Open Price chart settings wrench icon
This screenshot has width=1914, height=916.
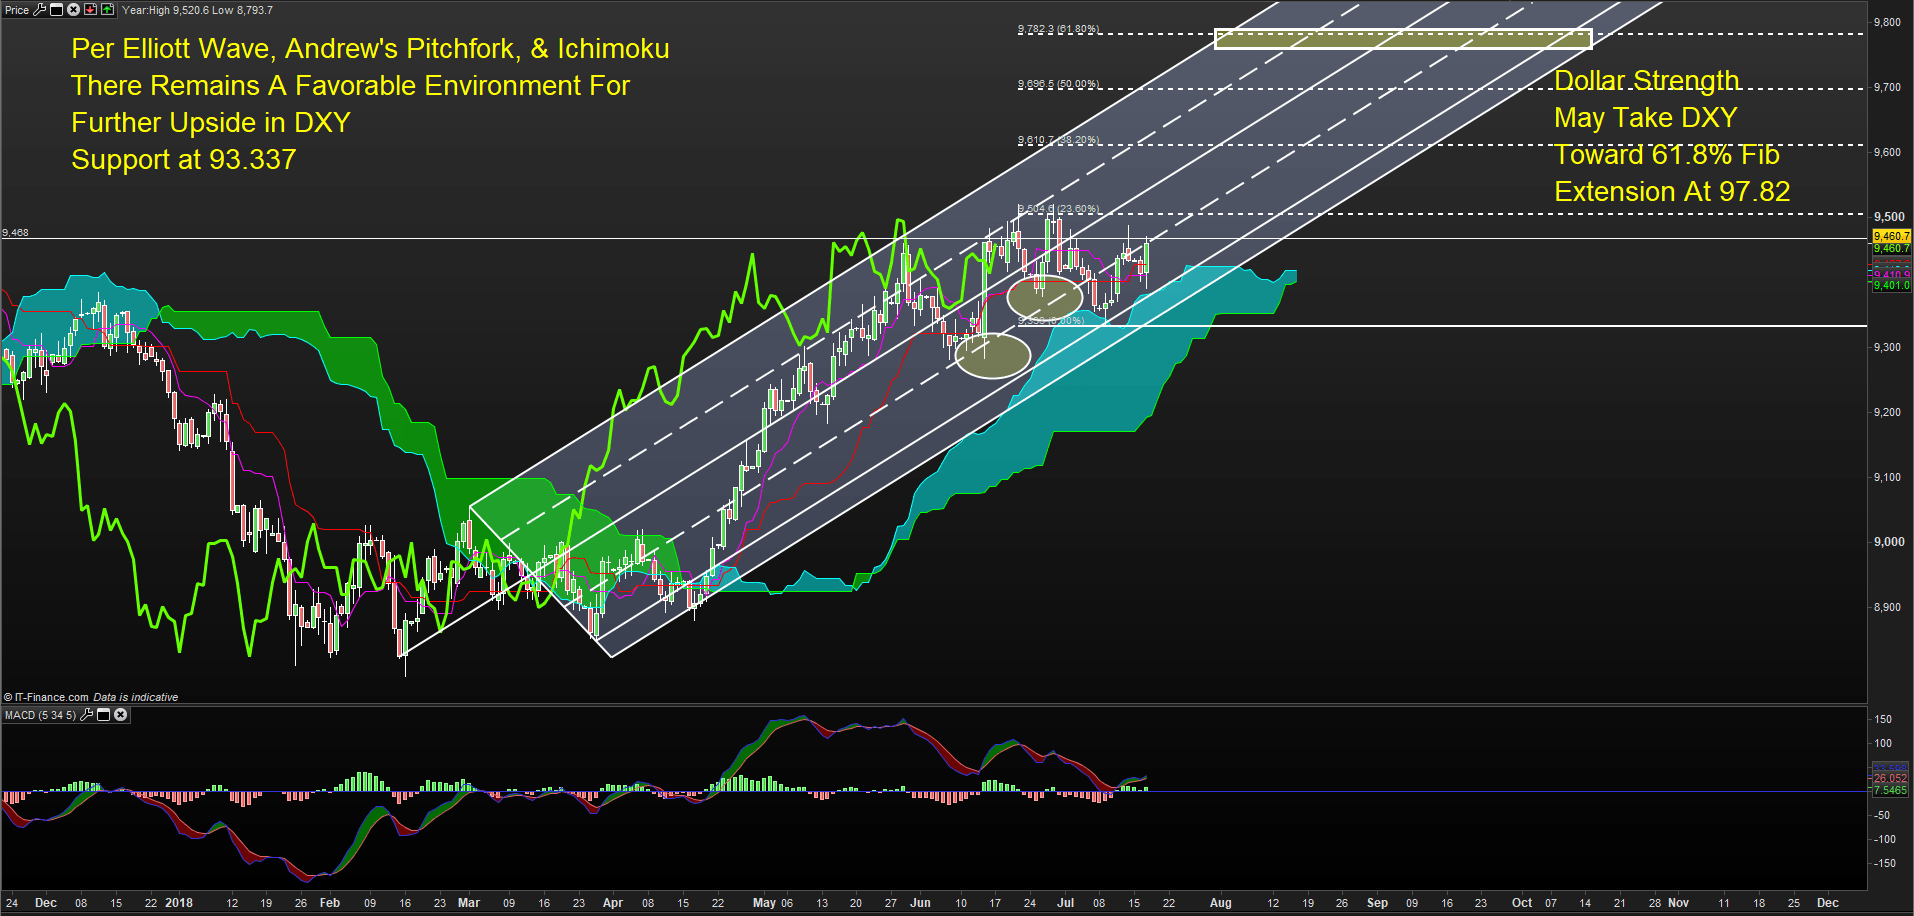40,9
